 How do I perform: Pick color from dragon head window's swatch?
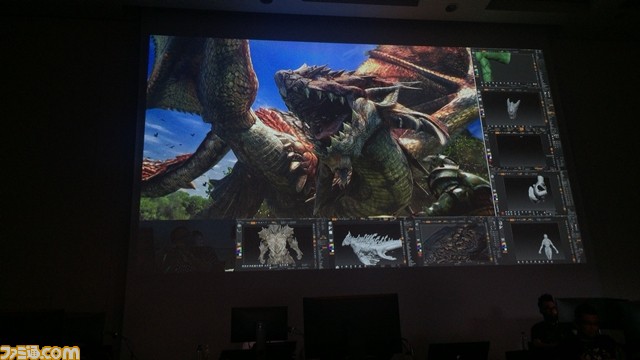coord(331,247)
